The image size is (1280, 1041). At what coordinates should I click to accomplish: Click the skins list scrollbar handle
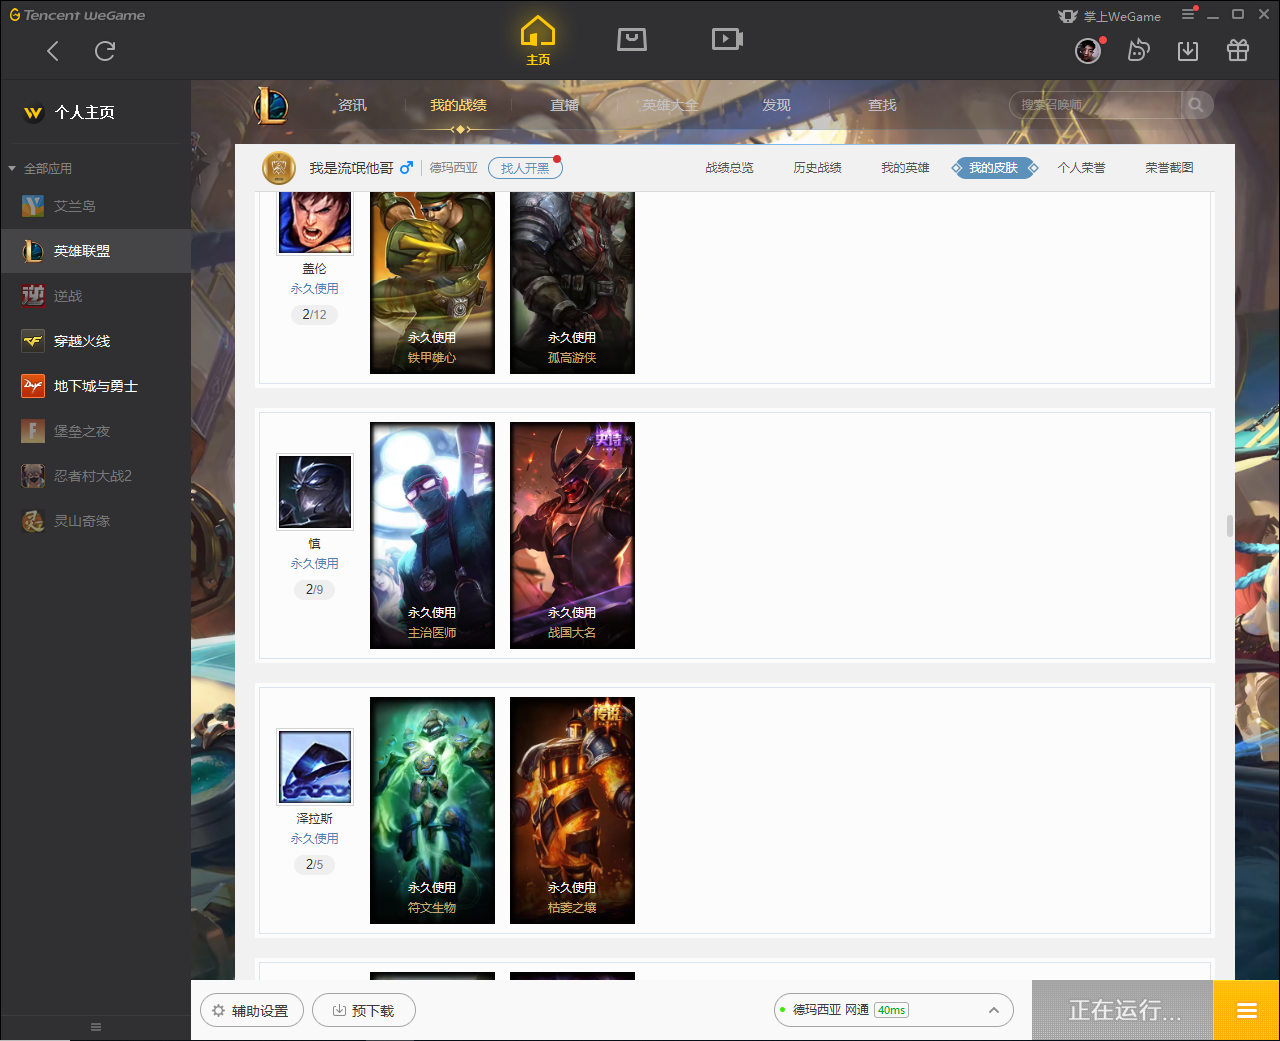point(1229,525)
